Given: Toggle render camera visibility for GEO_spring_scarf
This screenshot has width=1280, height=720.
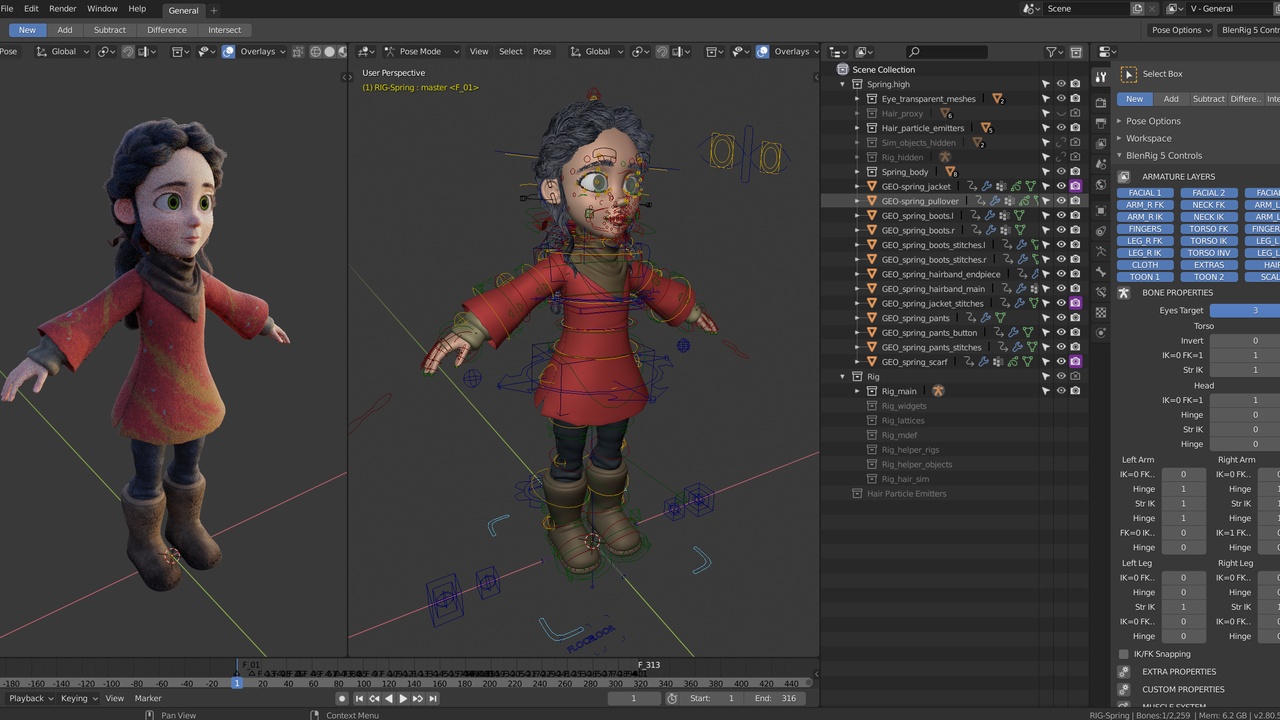Looking at the screenshot, I should coord(1075,361).
